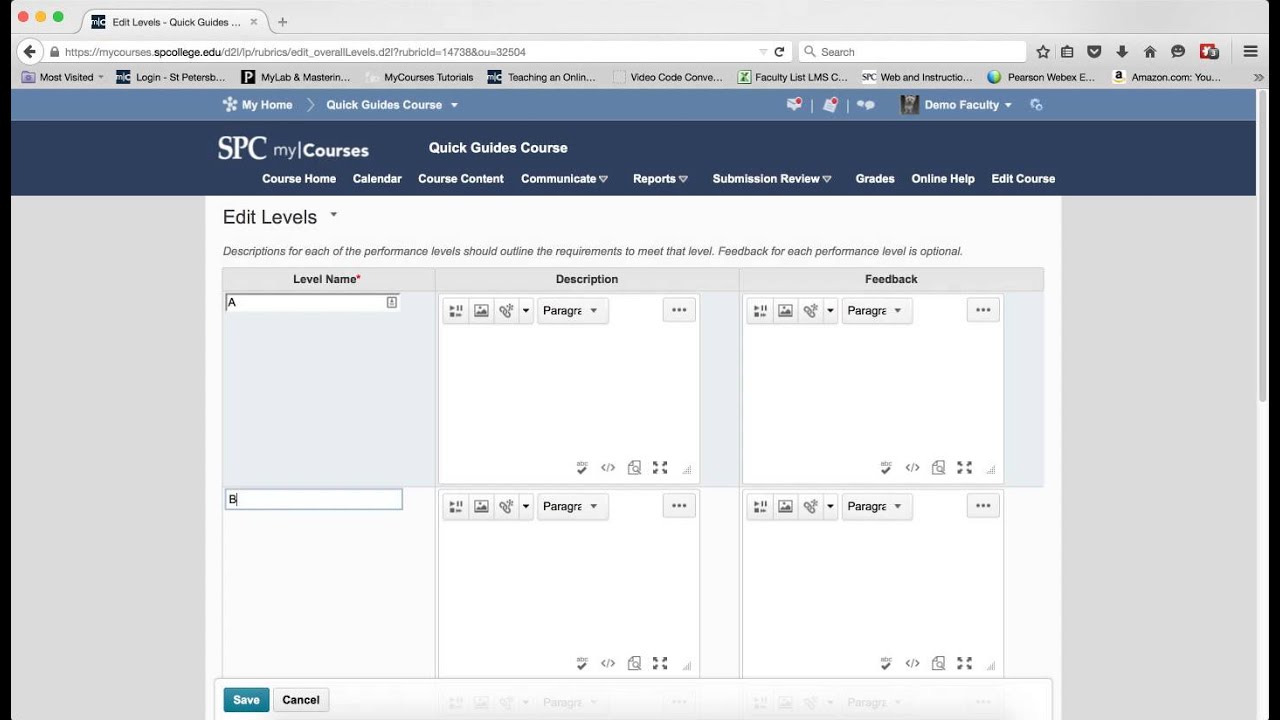This screenshot has height=720, width=1280.
Task: Click inside level A Description text area
Action: coord(569,390)
